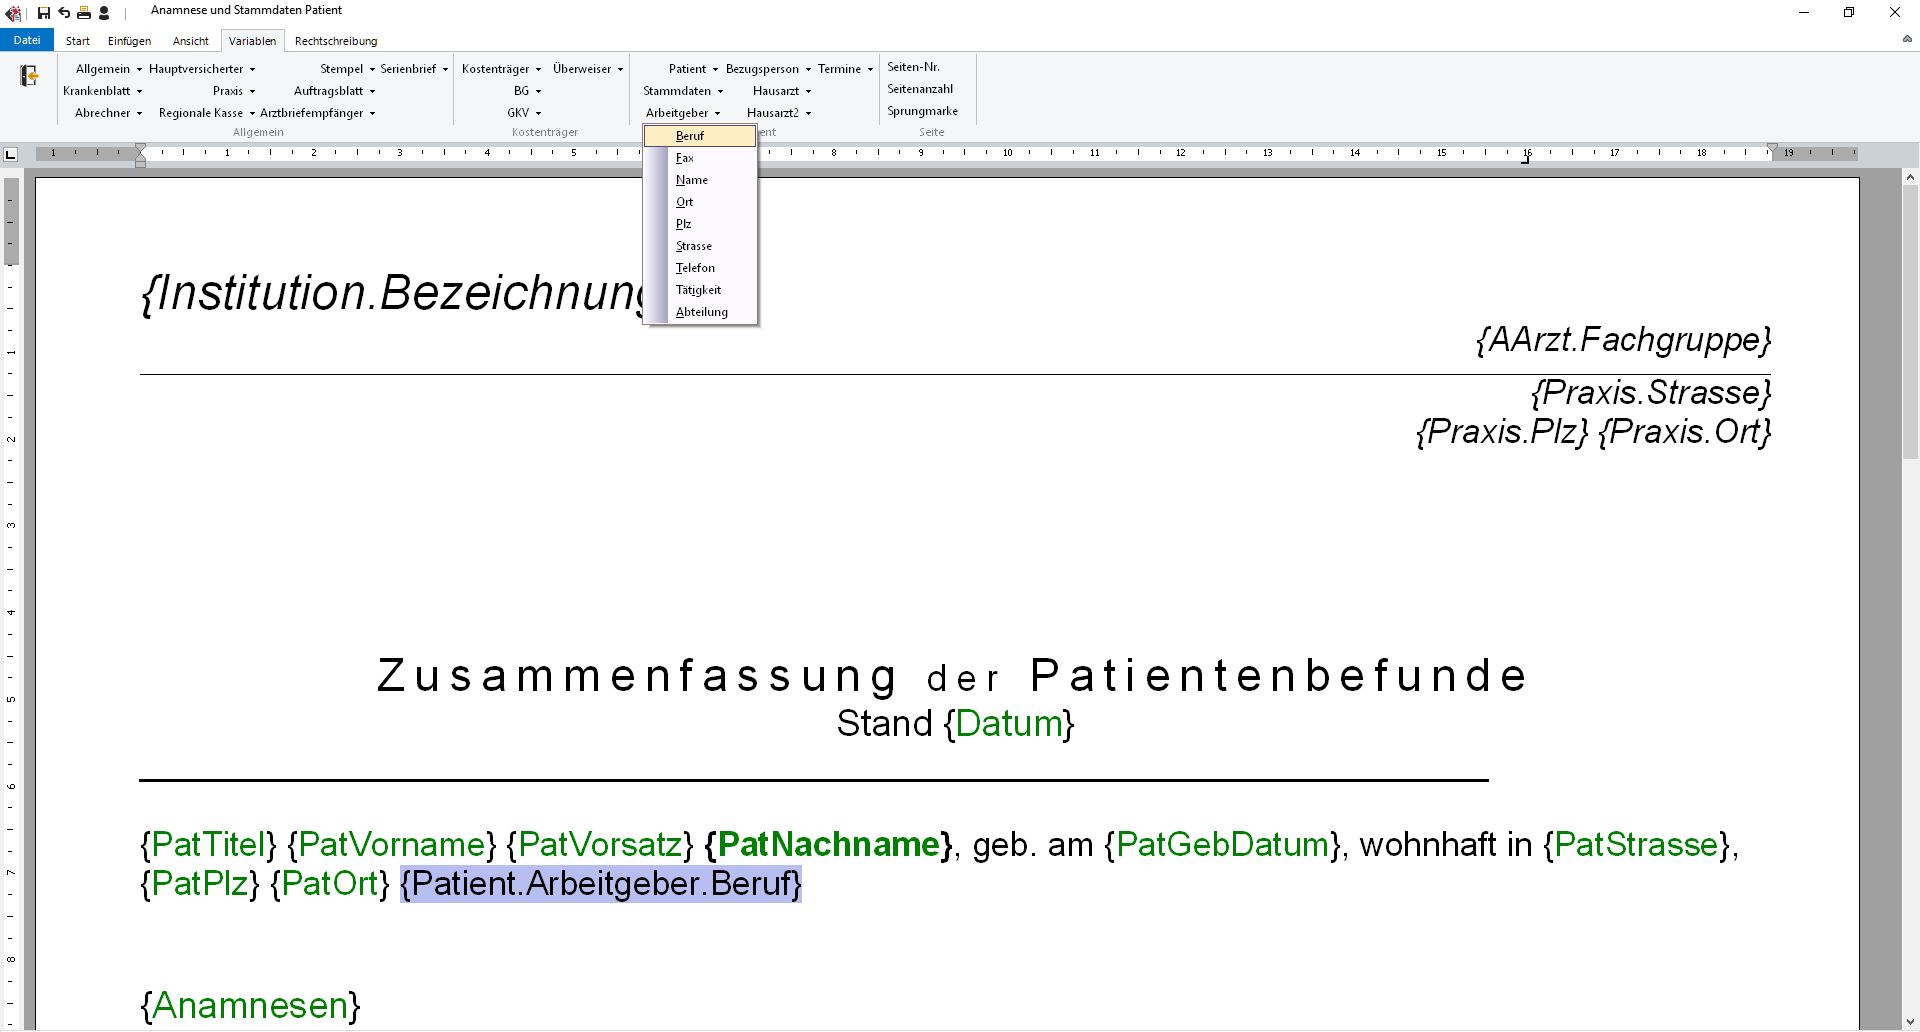Open the Bezugsperson dropdown
This screenshot has height=1032, width=1920.
click(768, 69)
